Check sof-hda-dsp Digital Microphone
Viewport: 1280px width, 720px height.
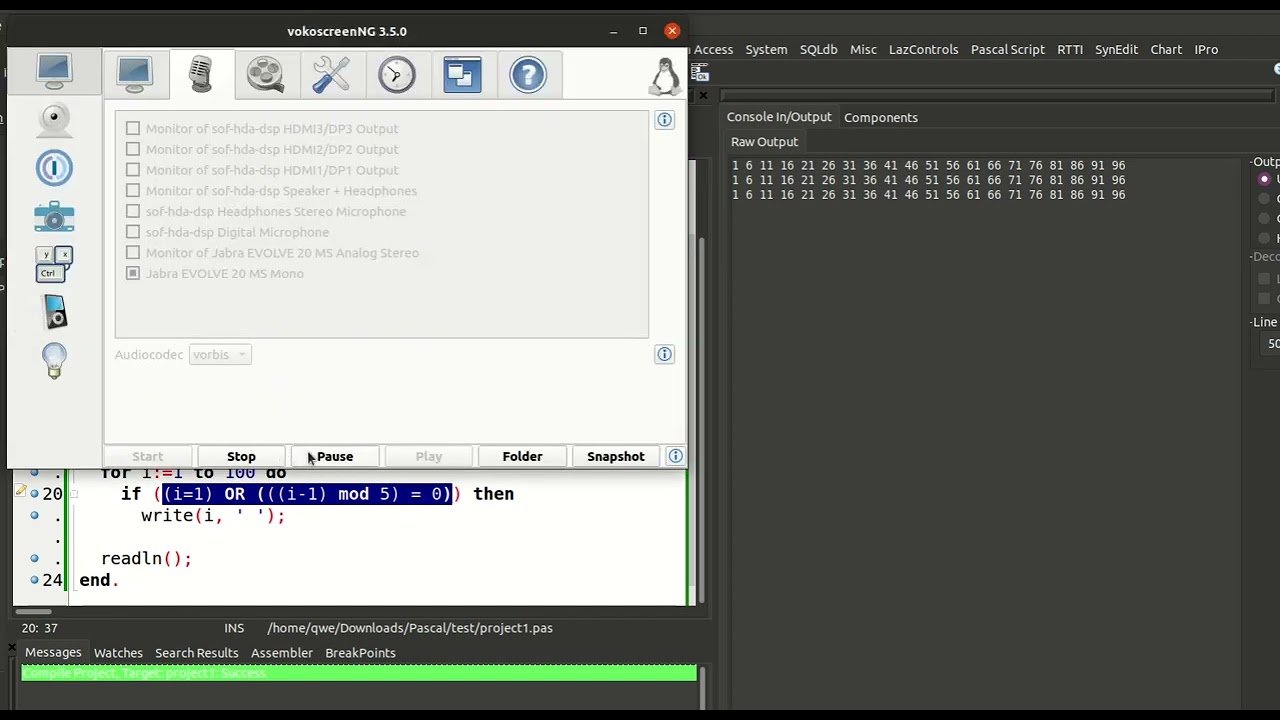pos(133,232)
